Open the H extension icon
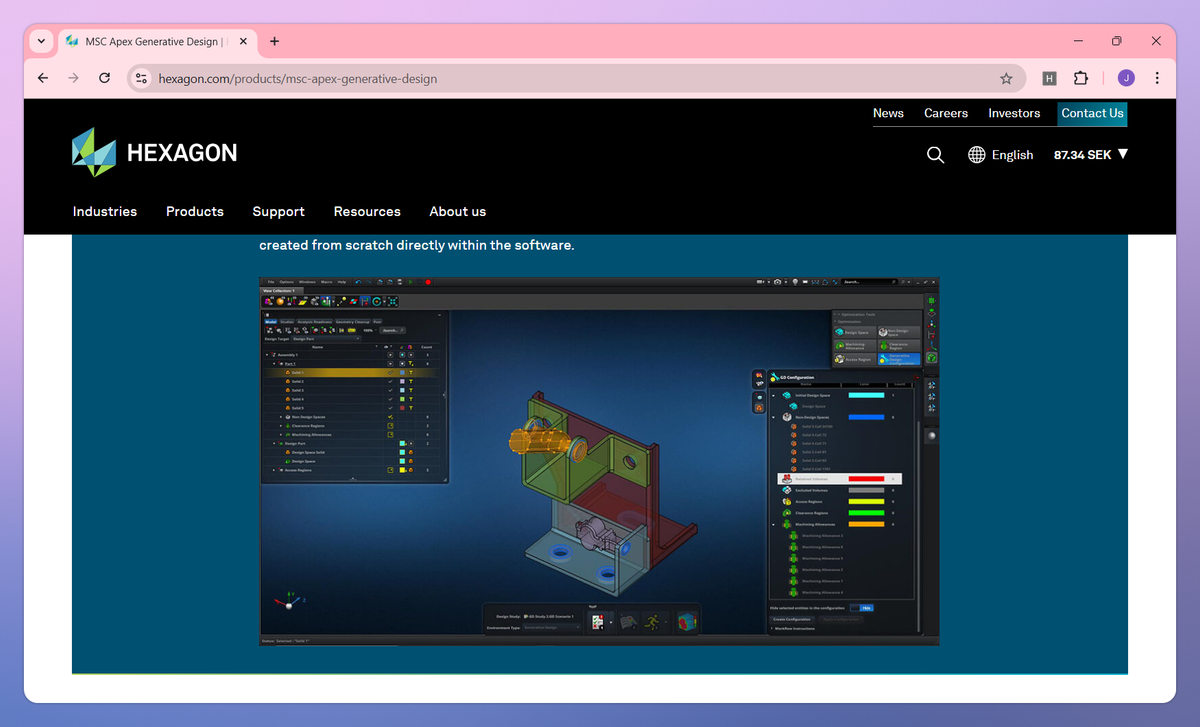Screen dimensions: 1200x727 pos(1049,78)
